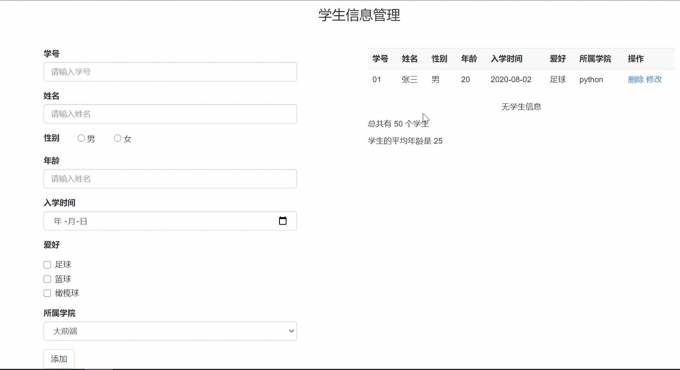Viewport: 680px width, 370px height.
Task: Focus the 年龄 input field
Action: click(170, 179)
